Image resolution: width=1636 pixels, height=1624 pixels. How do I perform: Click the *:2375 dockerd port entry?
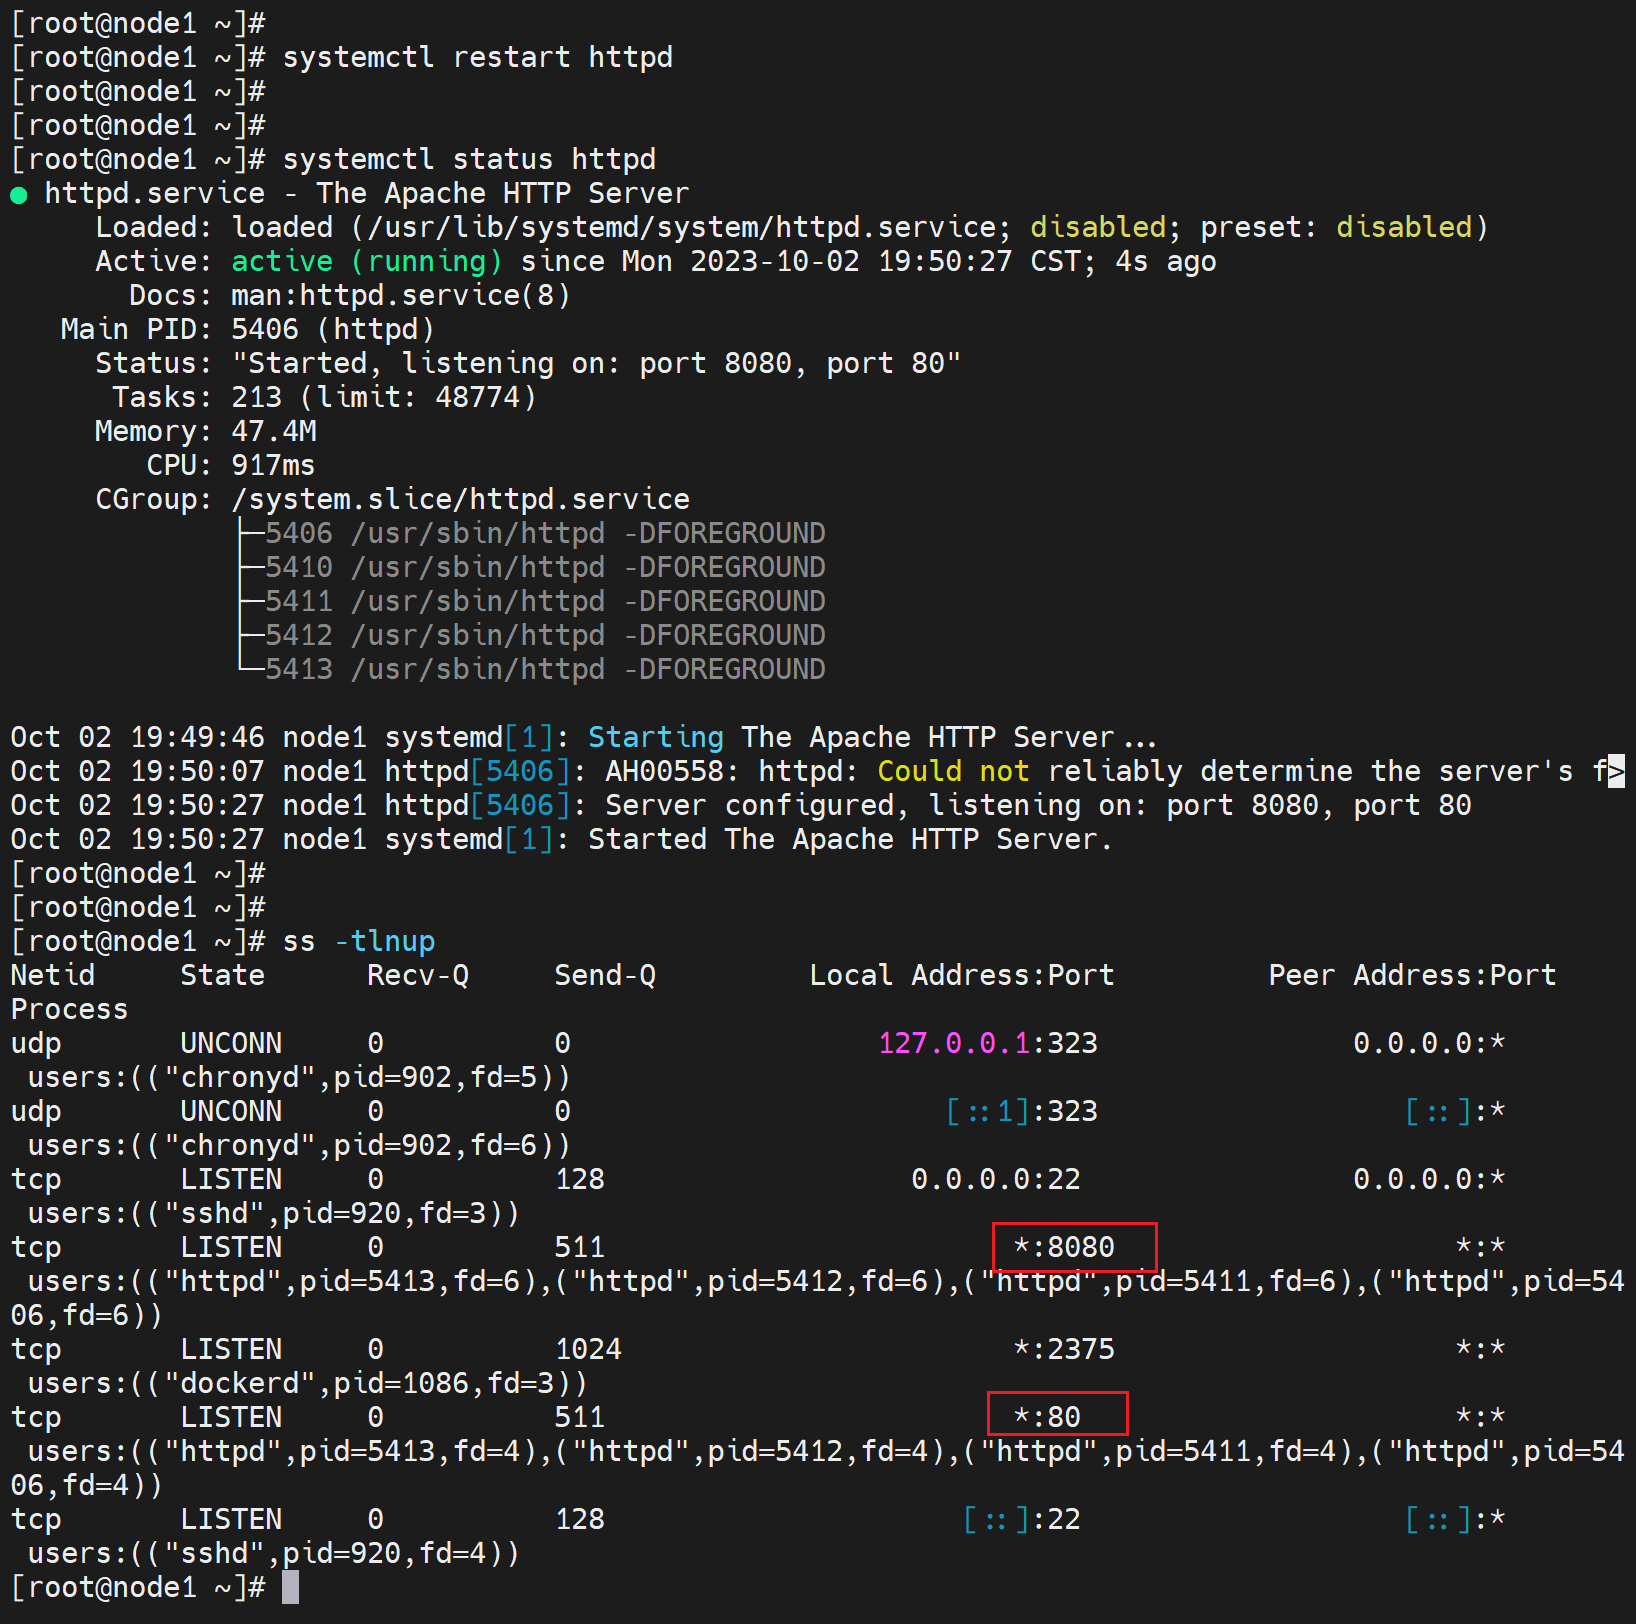point(1064,1349)
